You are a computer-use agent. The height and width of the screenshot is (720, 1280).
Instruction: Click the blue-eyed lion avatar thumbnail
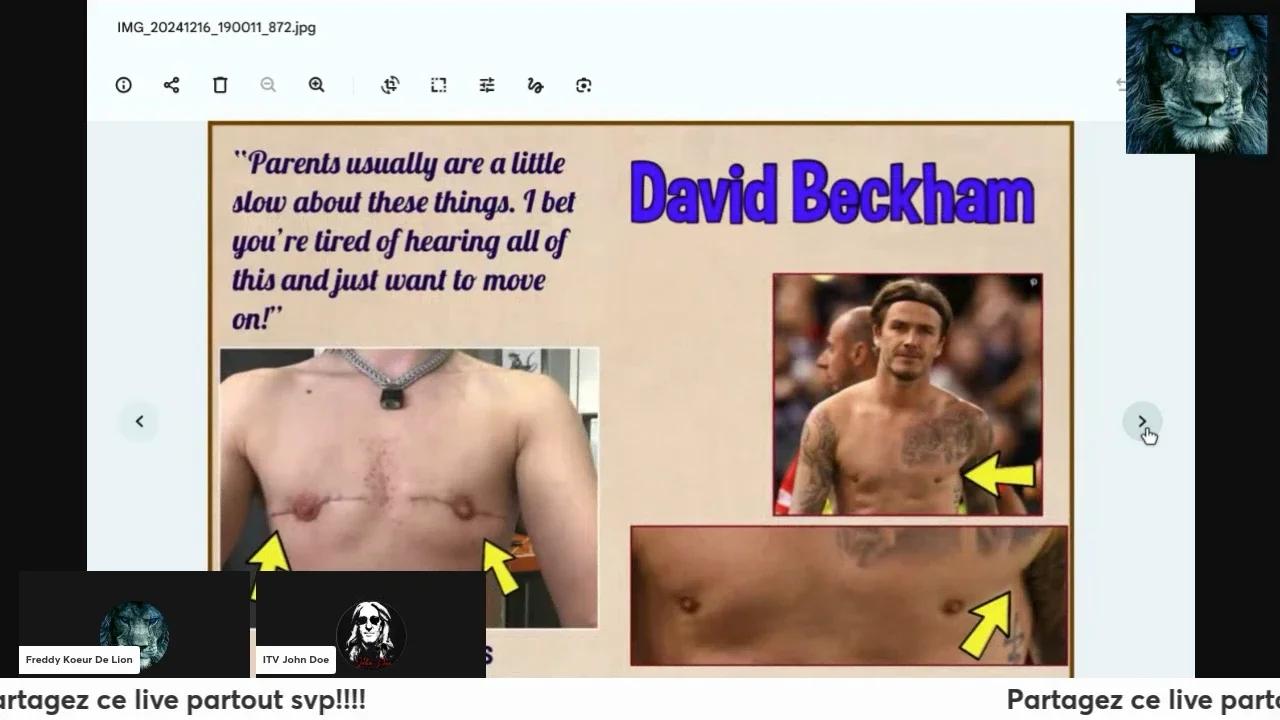1196,83
